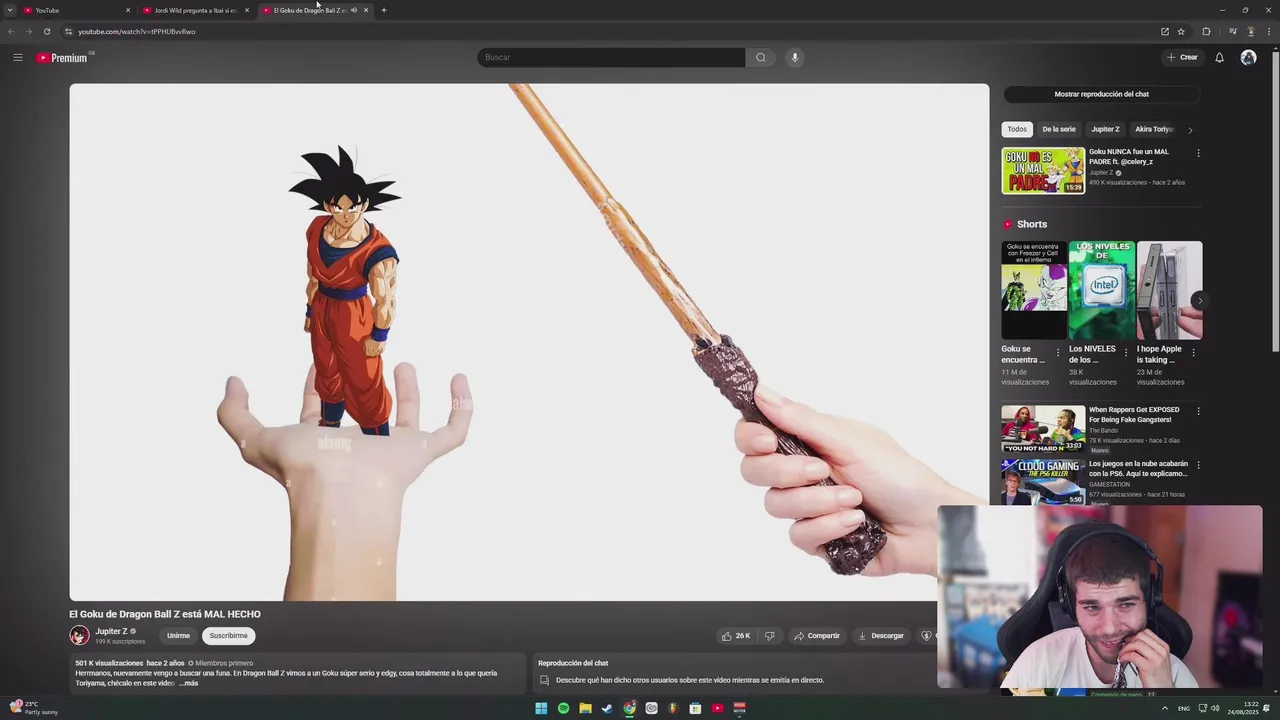Select the 'Jupiter Z' filter chip

pos(1105,129)
